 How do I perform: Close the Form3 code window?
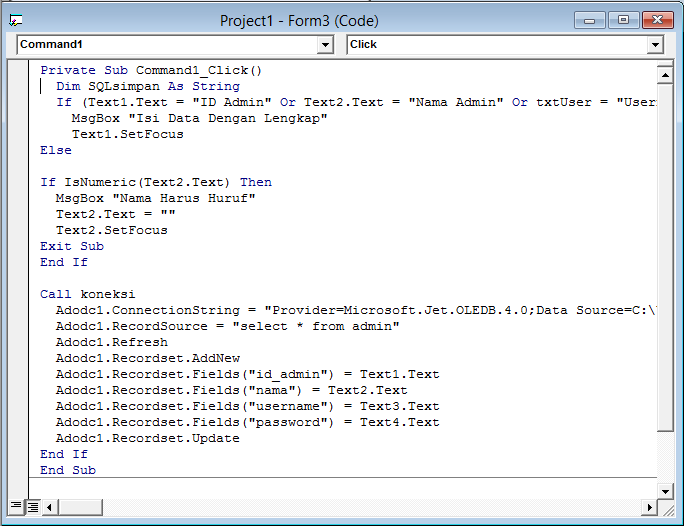point(658,20)
